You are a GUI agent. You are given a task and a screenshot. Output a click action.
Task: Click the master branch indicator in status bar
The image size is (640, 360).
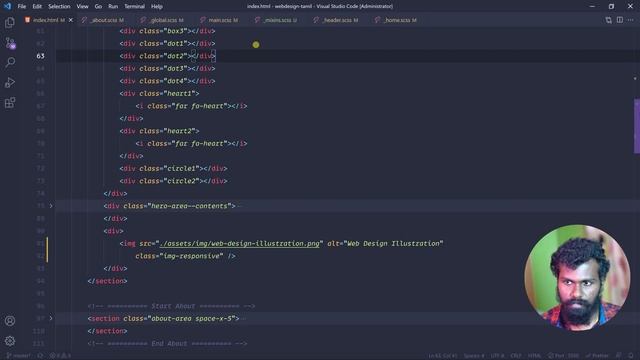click(x=18, y=356)
